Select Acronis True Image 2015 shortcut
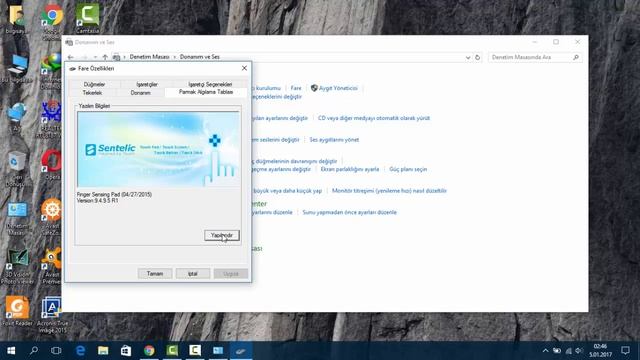The height and width of the screenshot is (360, 640). (x=52, y=314)
